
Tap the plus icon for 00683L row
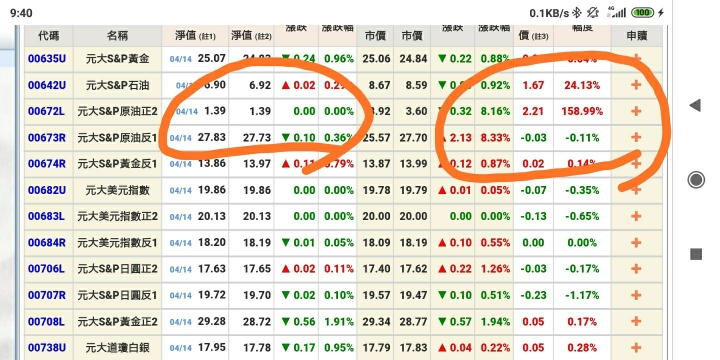(x=636, y=216)
